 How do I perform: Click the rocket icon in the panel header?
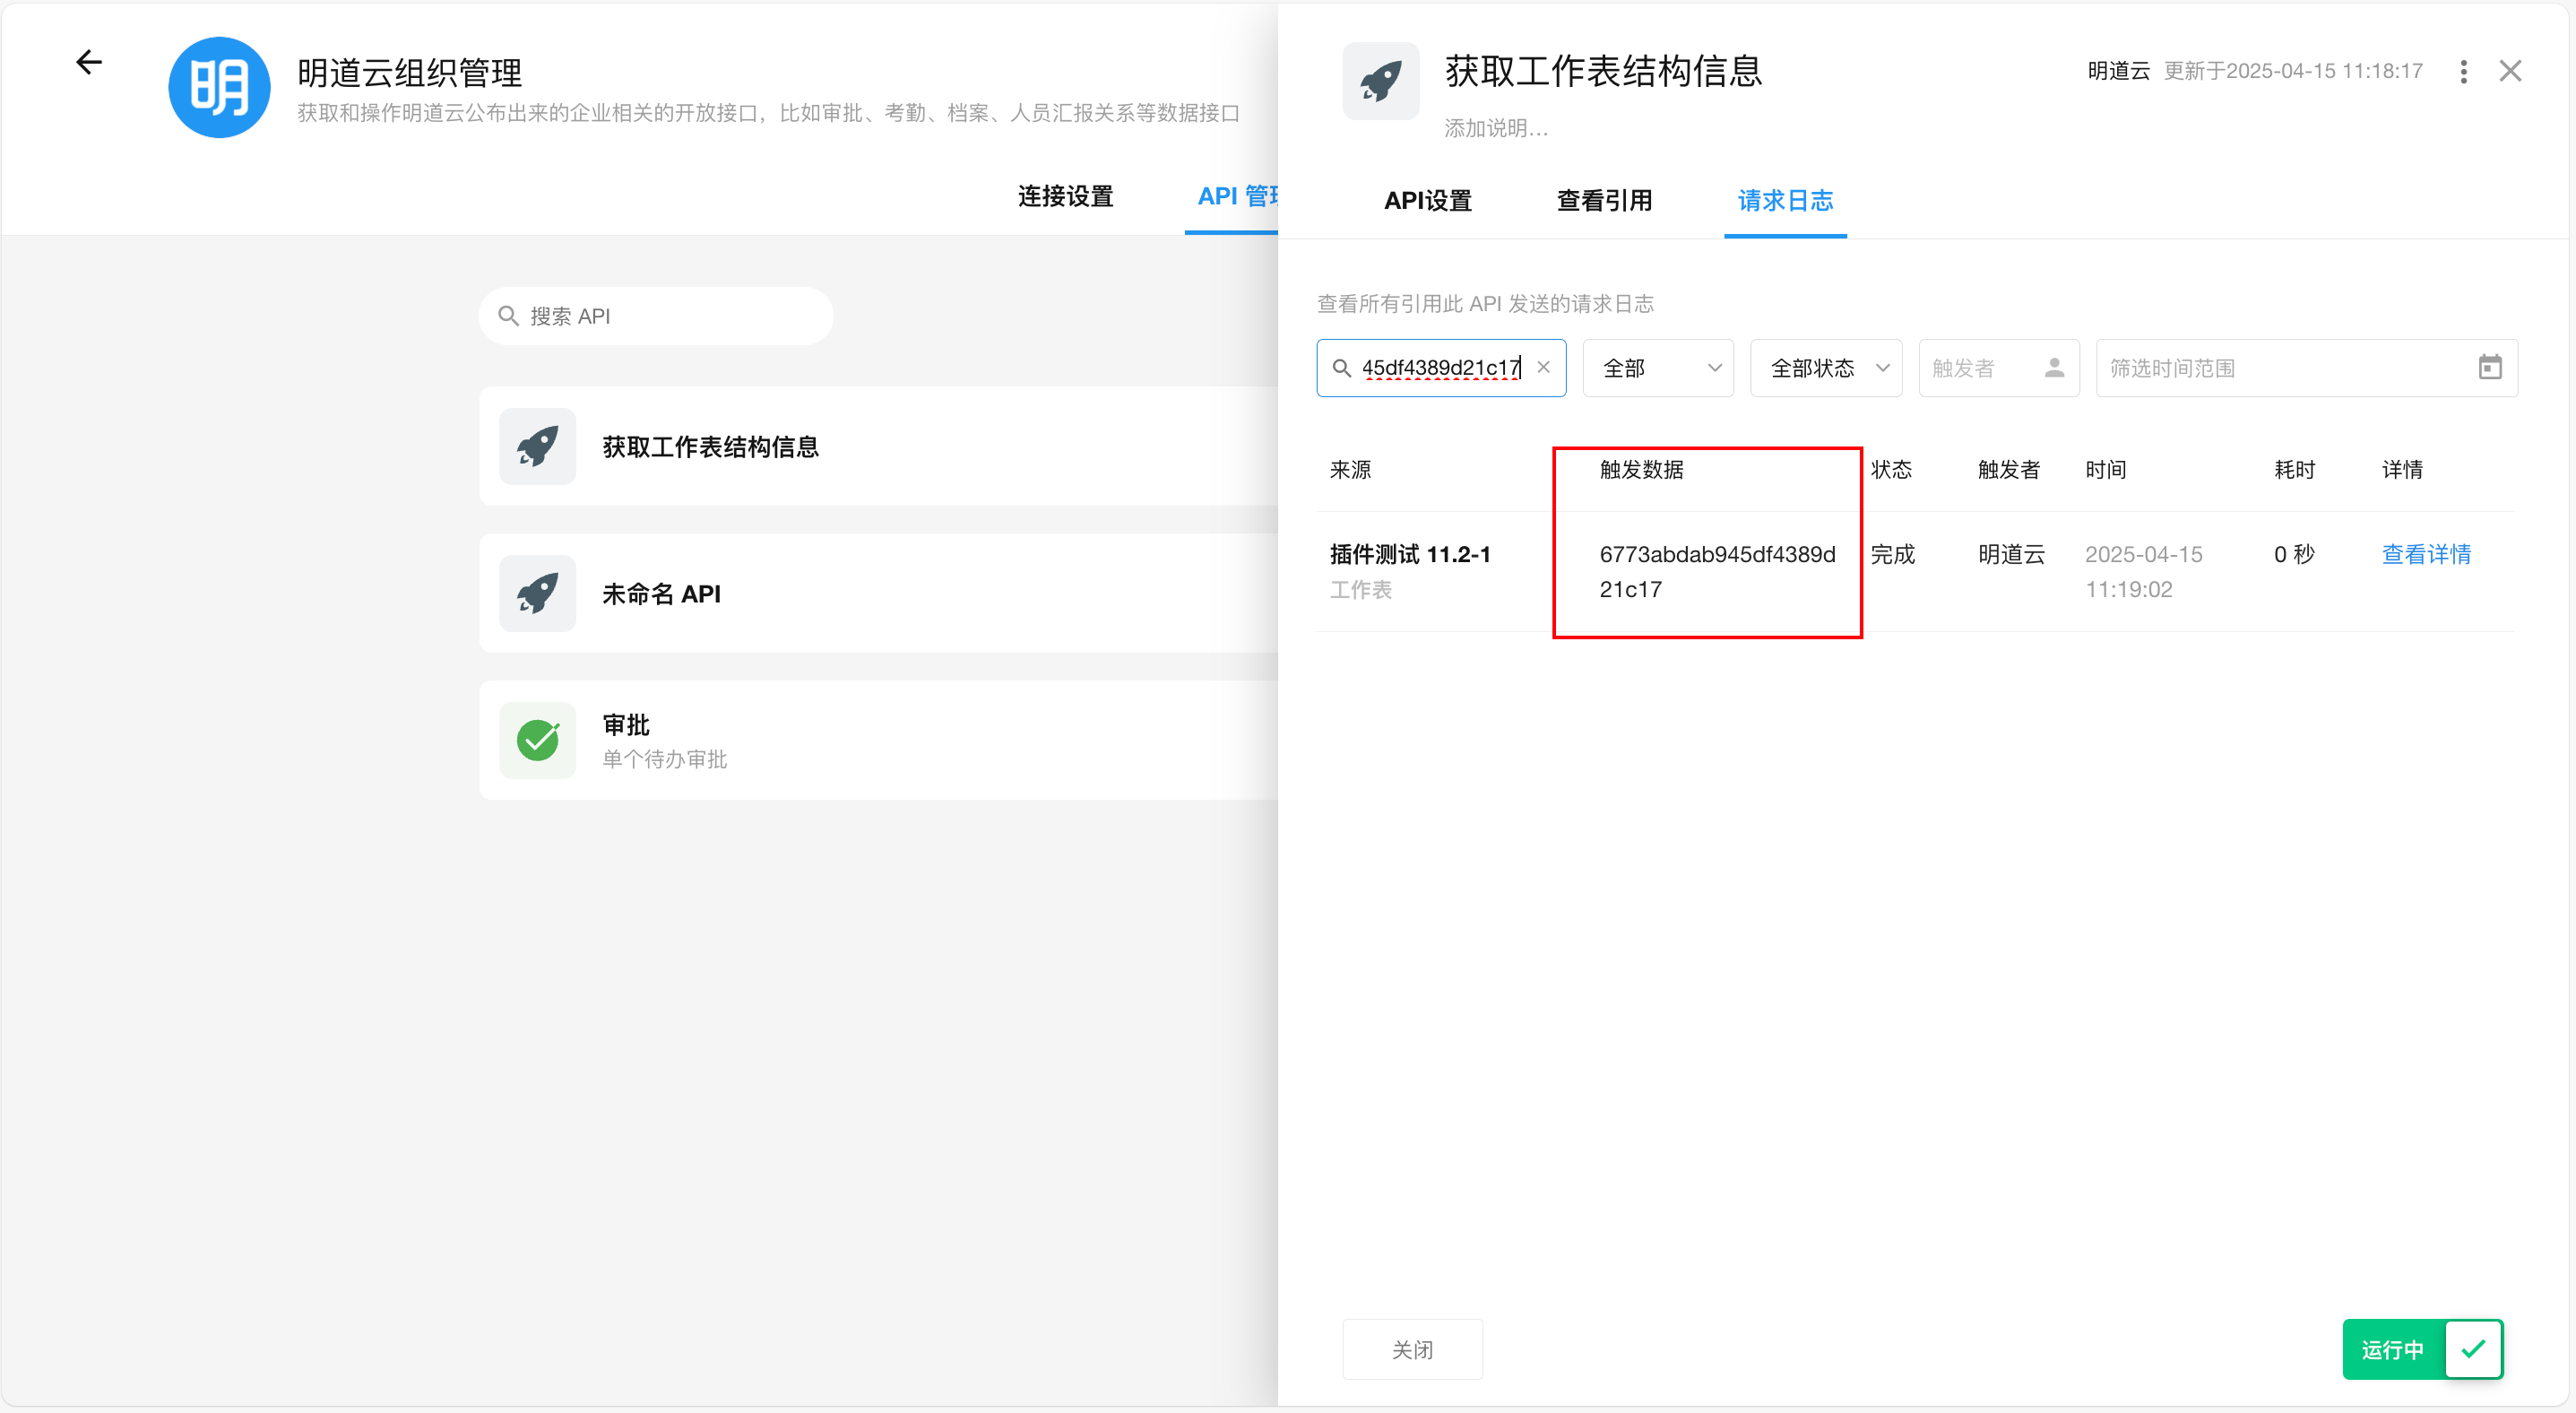[x=1380, y=81]
